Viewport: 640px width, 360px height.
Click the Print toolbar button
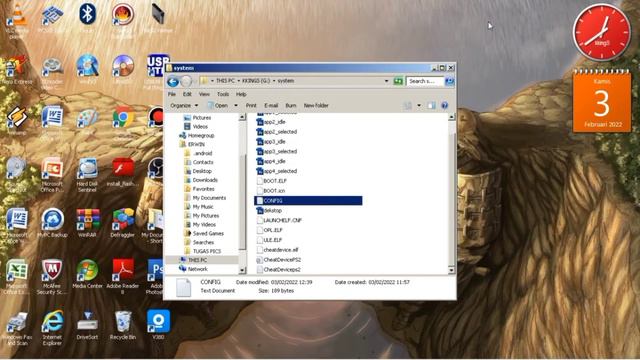coord(251,106)
